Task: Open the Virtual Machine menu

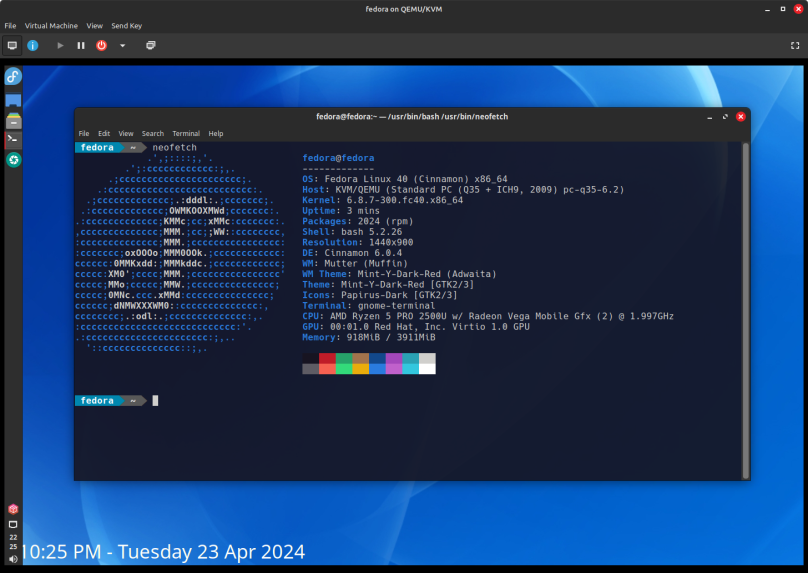Action: coord(51,26)
